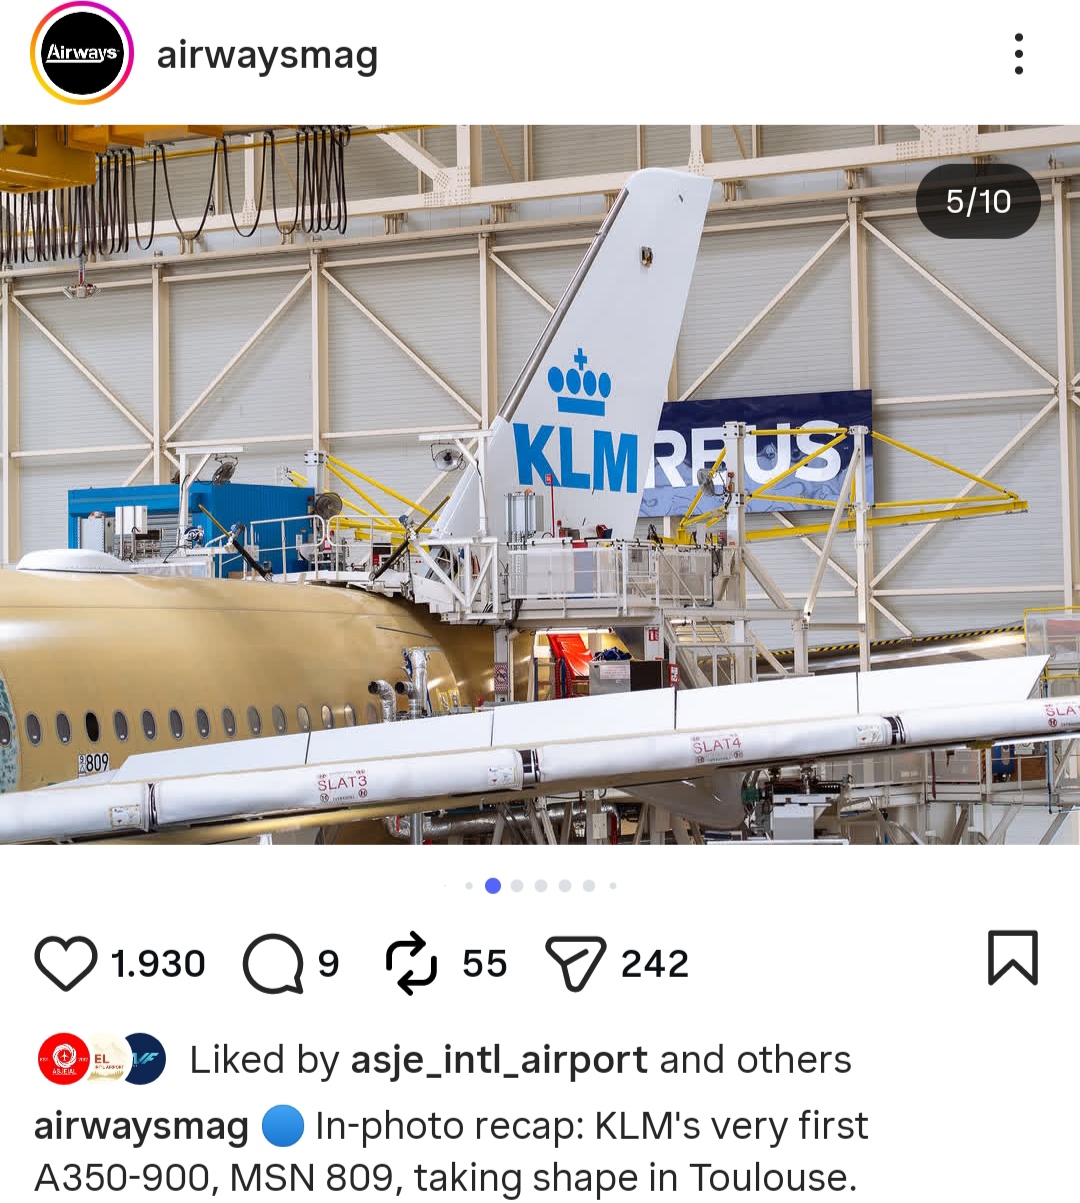1080x1203 pixels.
Task: View the 1.930 likes count
Action: tap(158, 964)
